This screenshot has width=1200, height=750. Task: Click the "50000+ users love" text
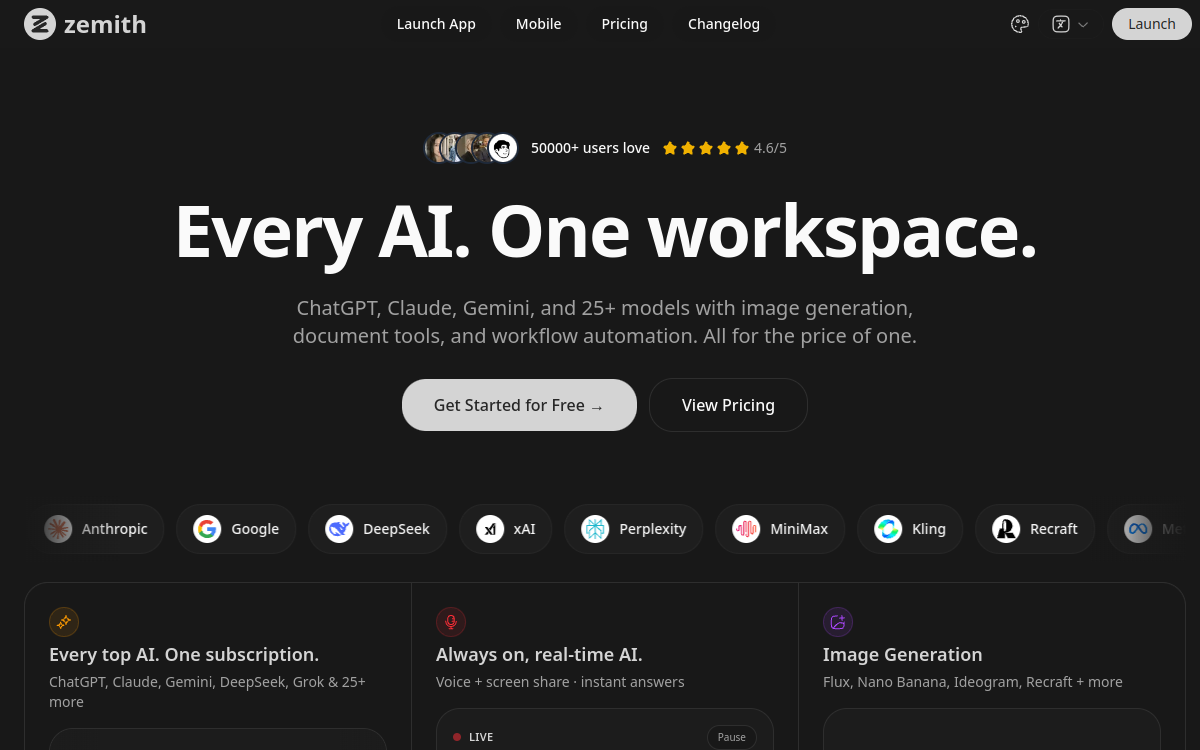point(590,148)
